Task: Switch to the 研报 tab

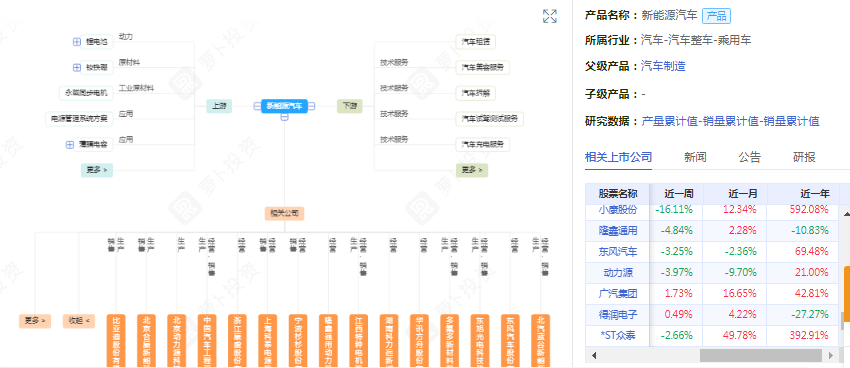Action: (x=804, y=157)
